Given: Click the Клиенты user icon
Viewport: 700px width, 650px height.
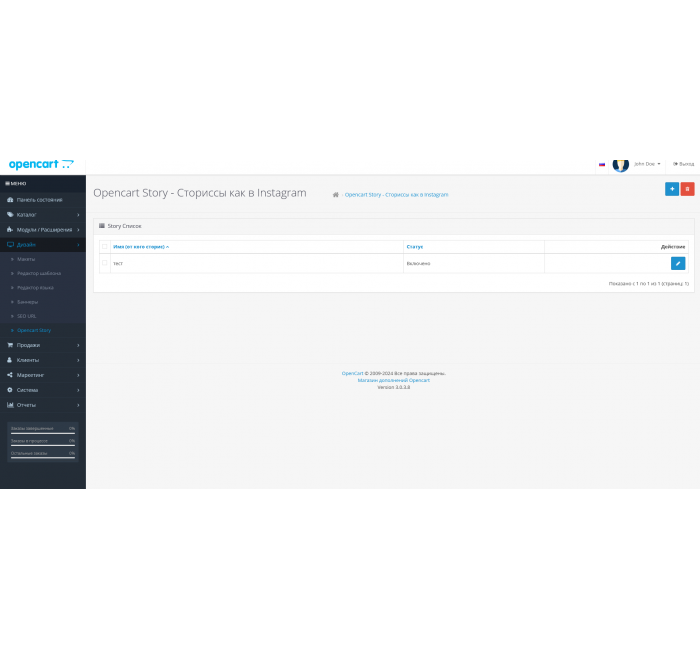Looking at the screenshot, I should 10,360.
